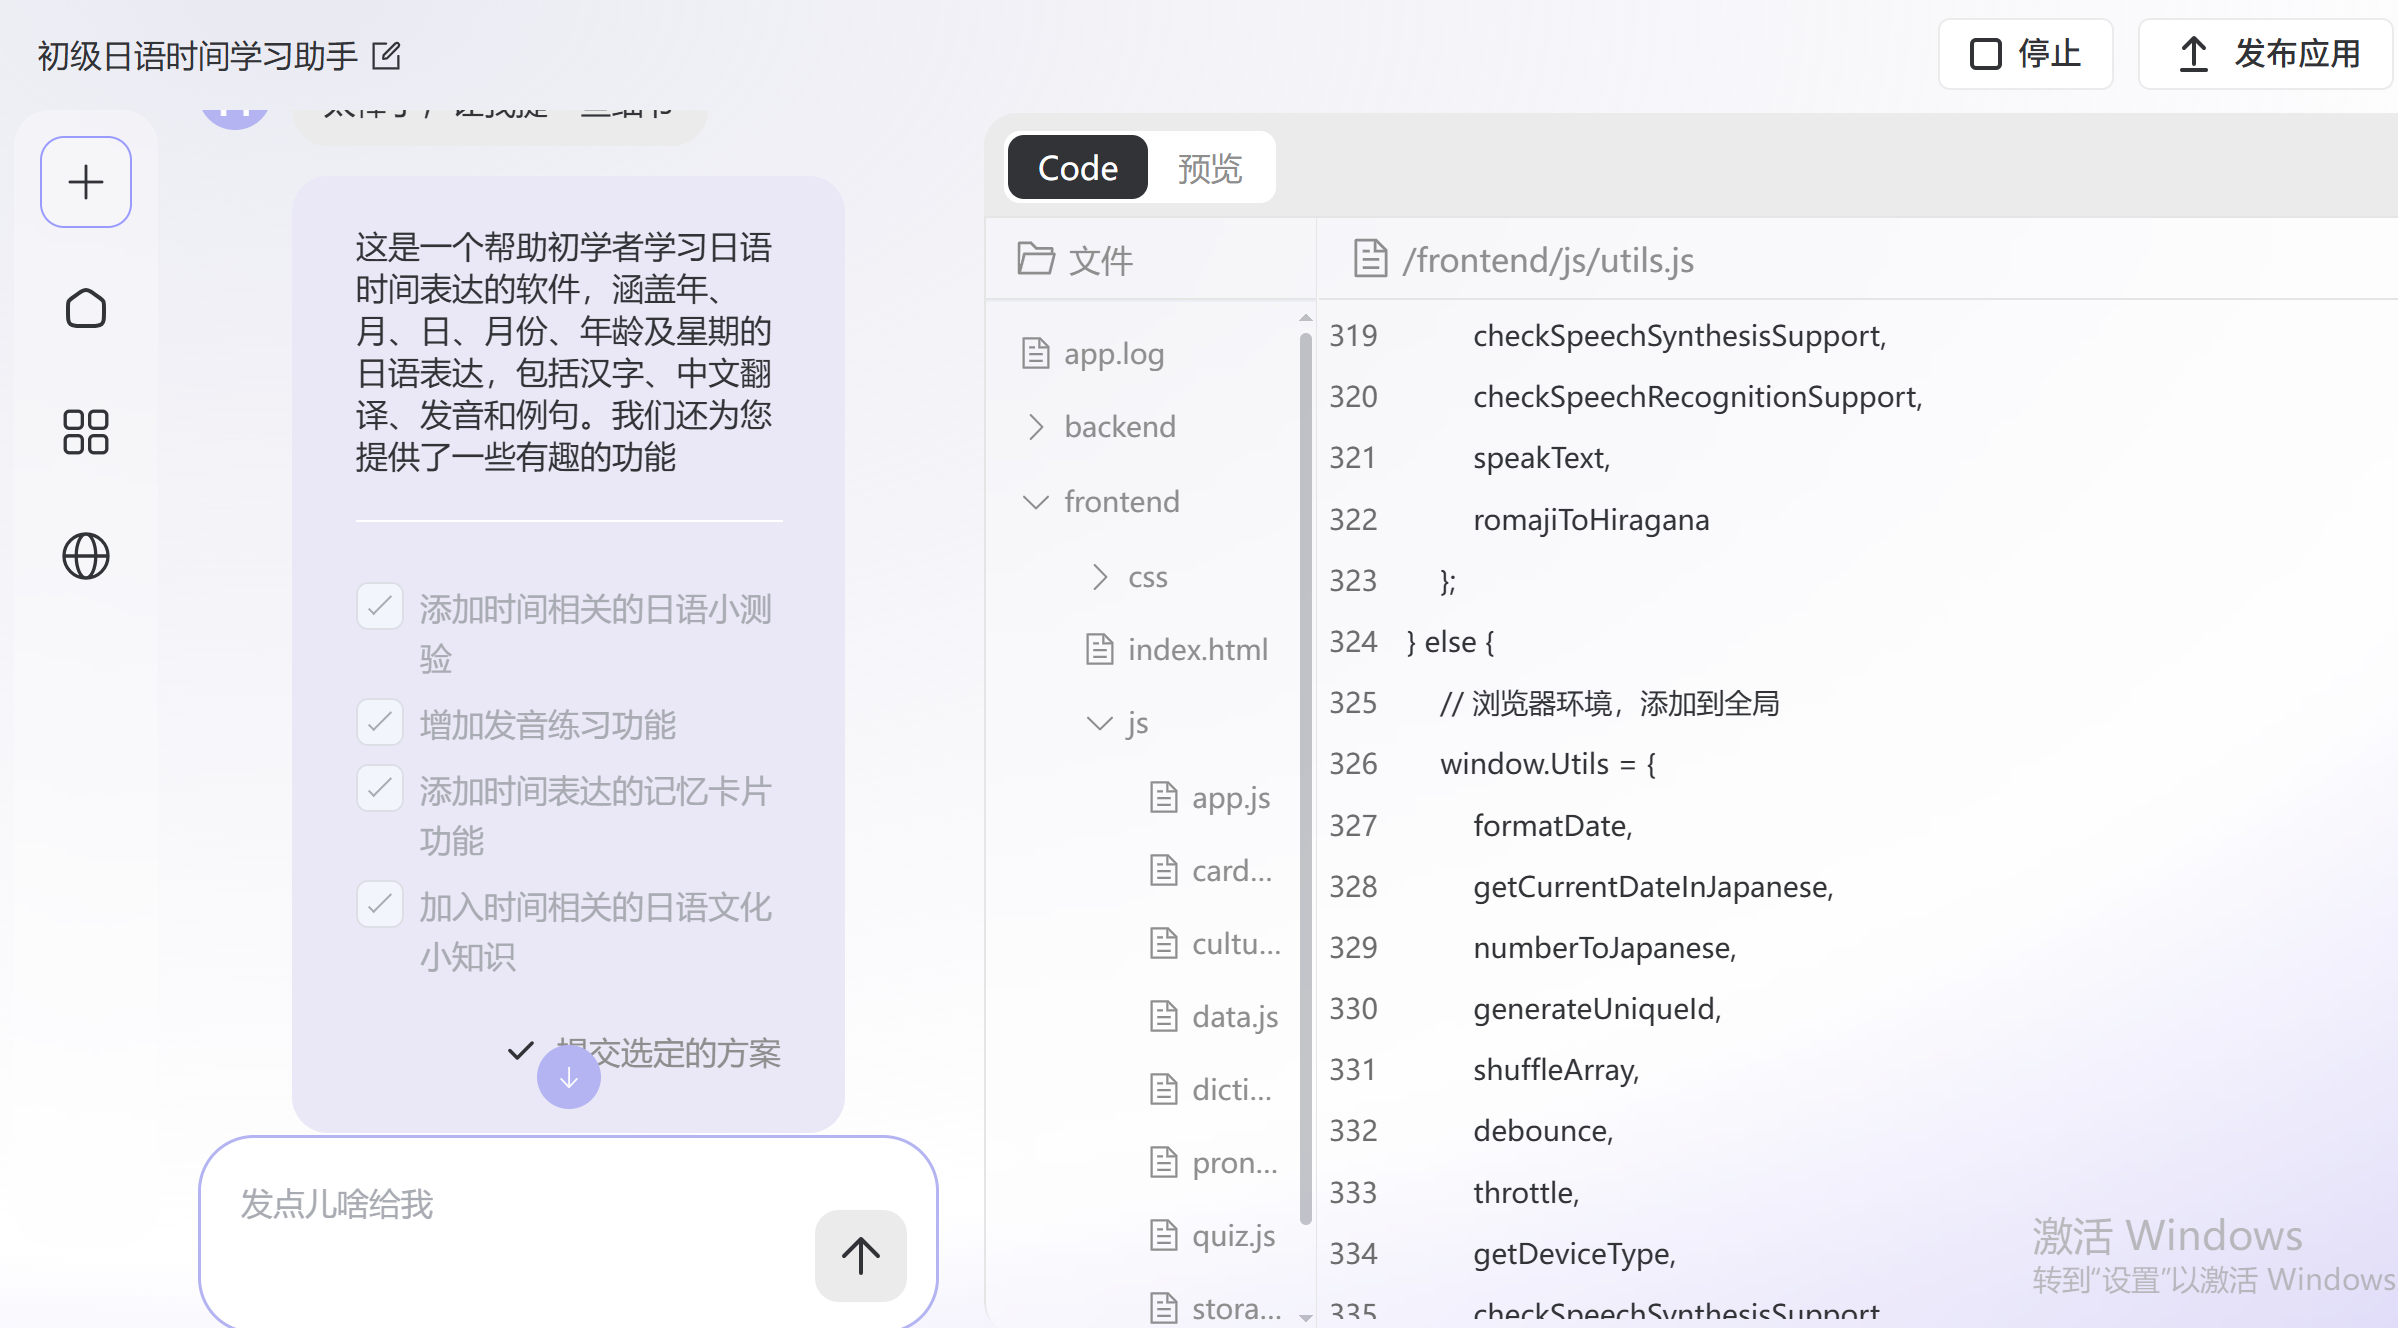Click the globe icon in sidebar
The width and height of the screenshot is (2398, 1328).
coord(86,556)
